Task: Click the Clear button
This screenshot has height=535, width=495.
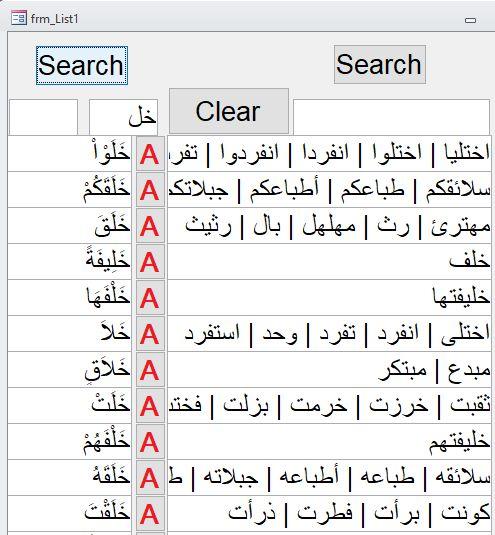Action: click(229, 111)
